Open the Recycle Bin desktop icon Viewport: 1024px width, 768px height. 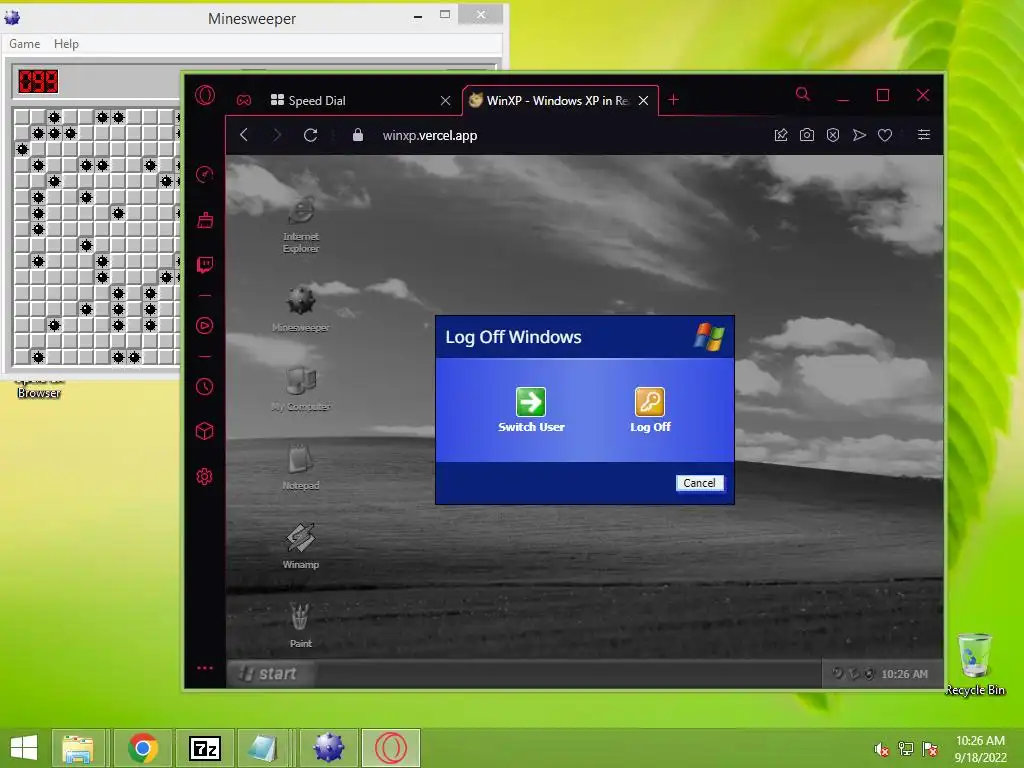(x=974, y=664)
